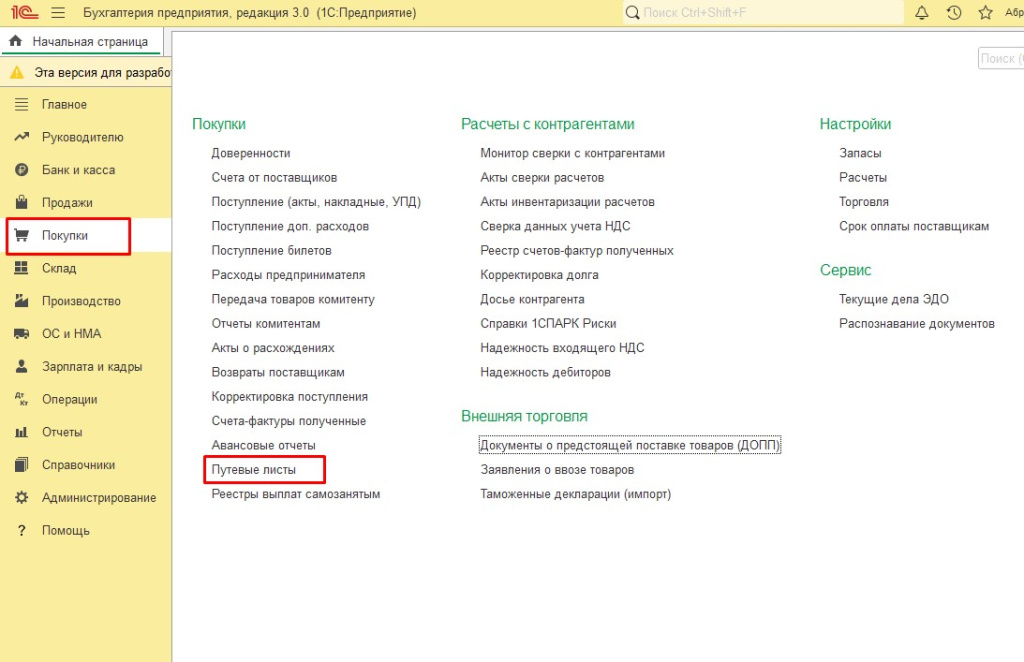Click the warning triangle icon
1024x662 pixels.
(17, 72)
